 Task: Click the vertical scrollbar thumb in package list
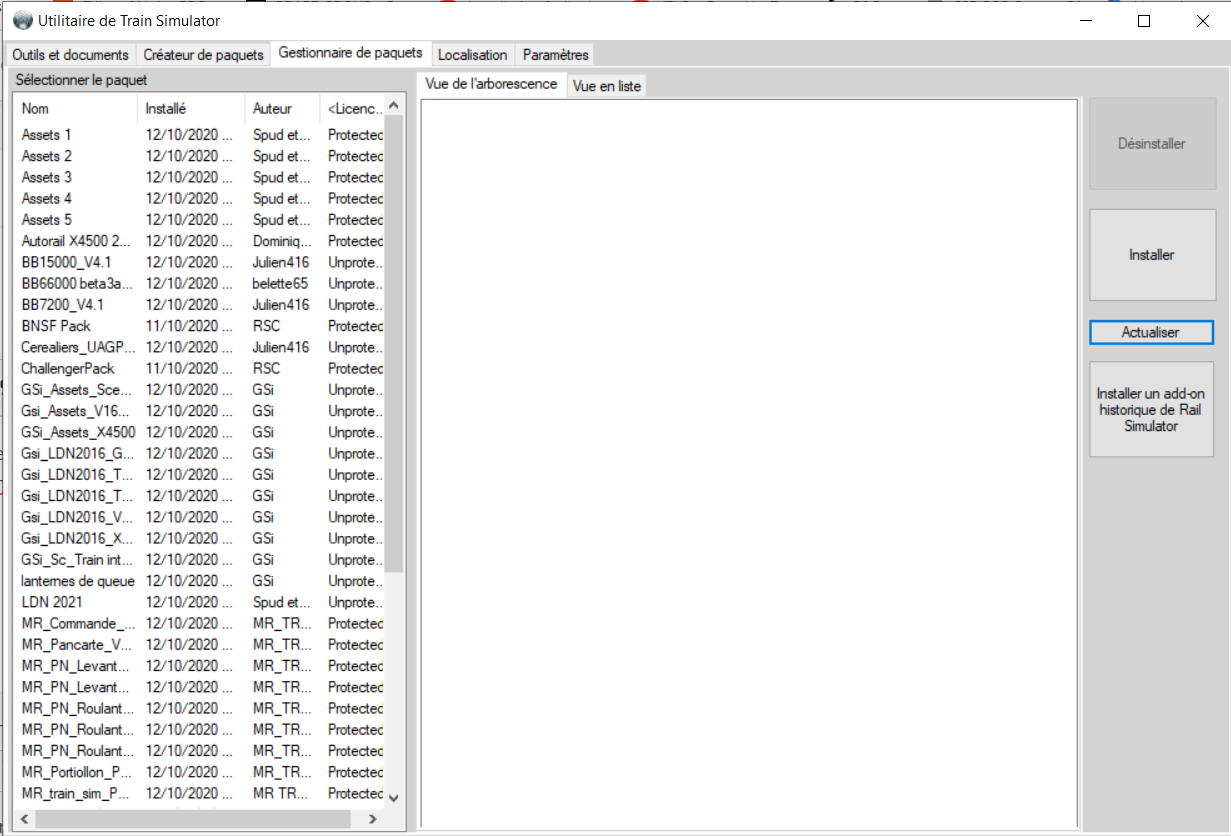tap(394, 343)
